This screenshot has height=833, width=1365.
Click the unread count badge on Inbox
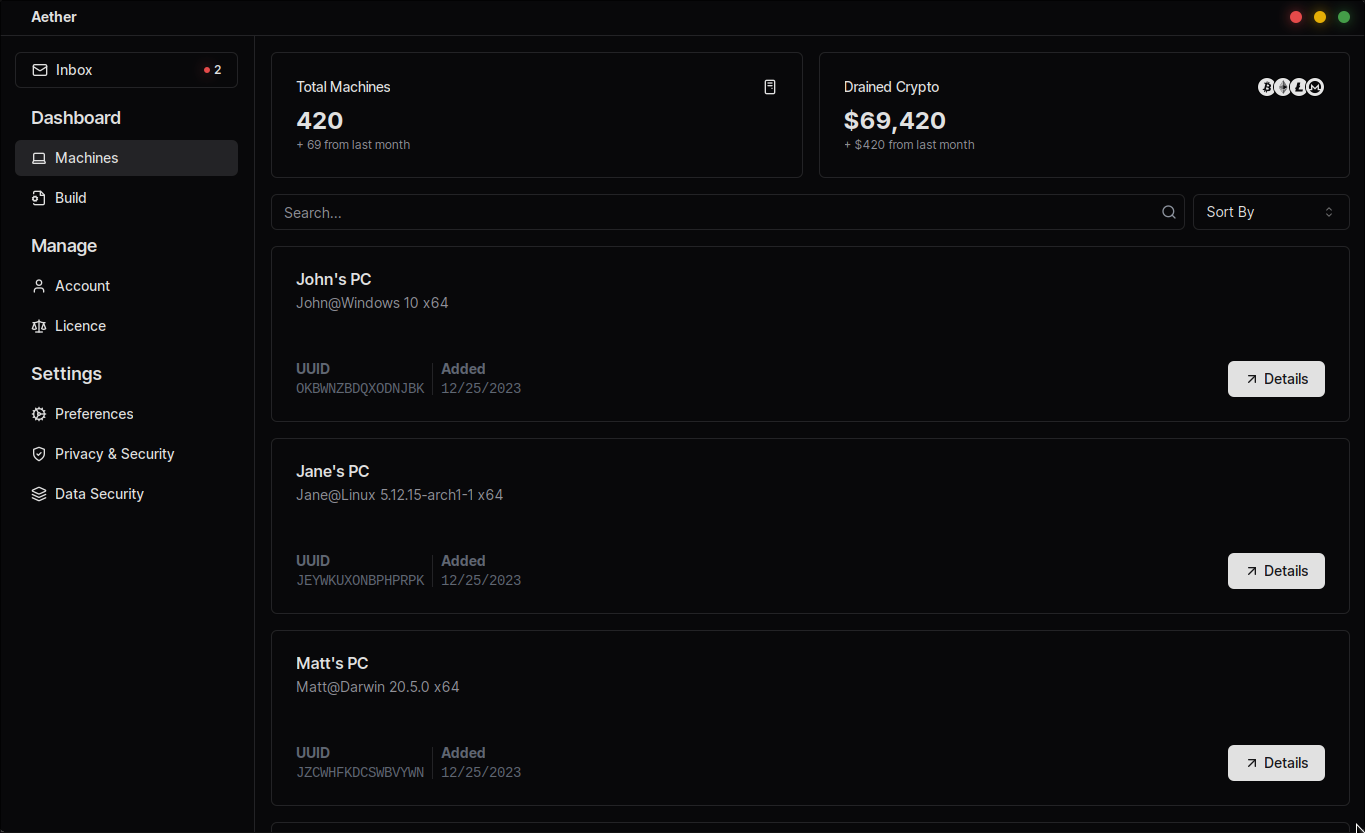pos(212,69)
